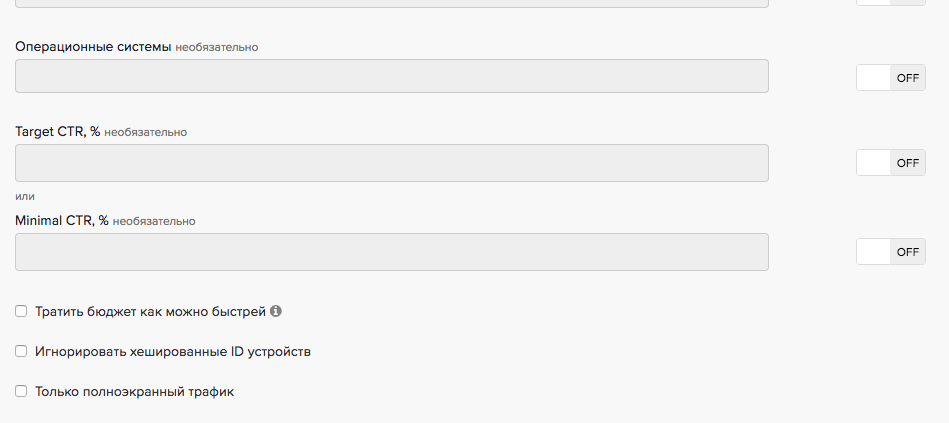Viewport: 949px width, 423px height.
Task: Focus the Minimal CTR, % input field
Action: (392, 252)
